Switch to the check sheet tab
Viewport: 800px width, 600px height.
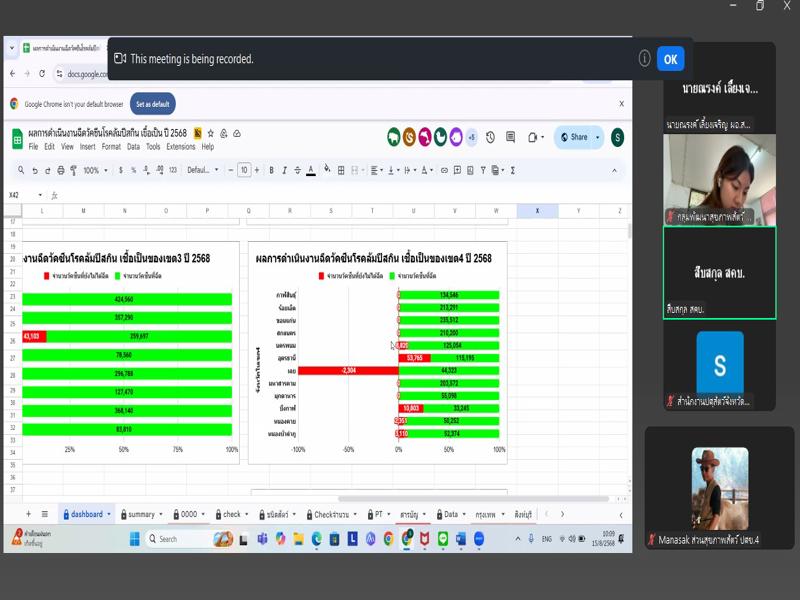232,514
